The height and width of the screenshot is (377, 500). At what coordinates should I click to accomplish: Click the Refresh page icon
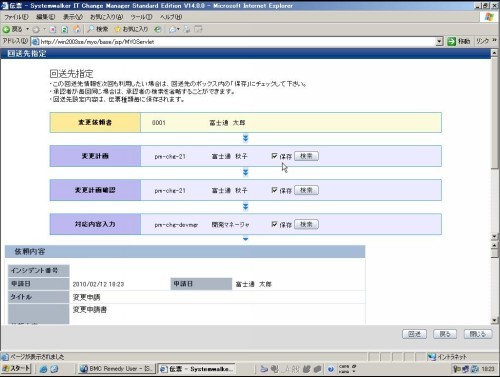coord(65,29)
